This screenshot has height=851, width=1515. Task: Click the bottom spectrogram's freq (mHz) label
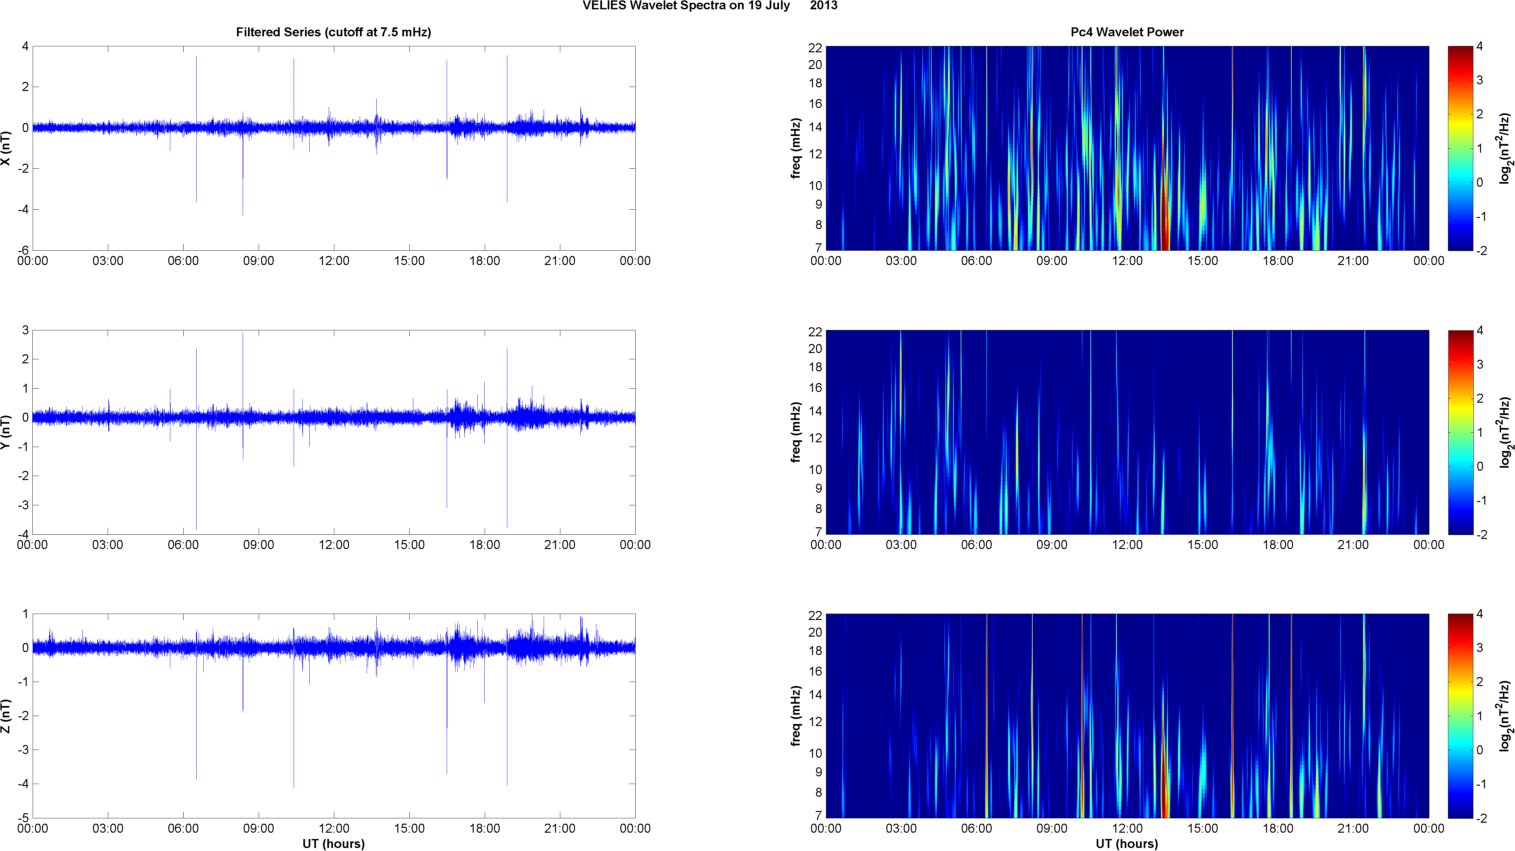(796, 716)
